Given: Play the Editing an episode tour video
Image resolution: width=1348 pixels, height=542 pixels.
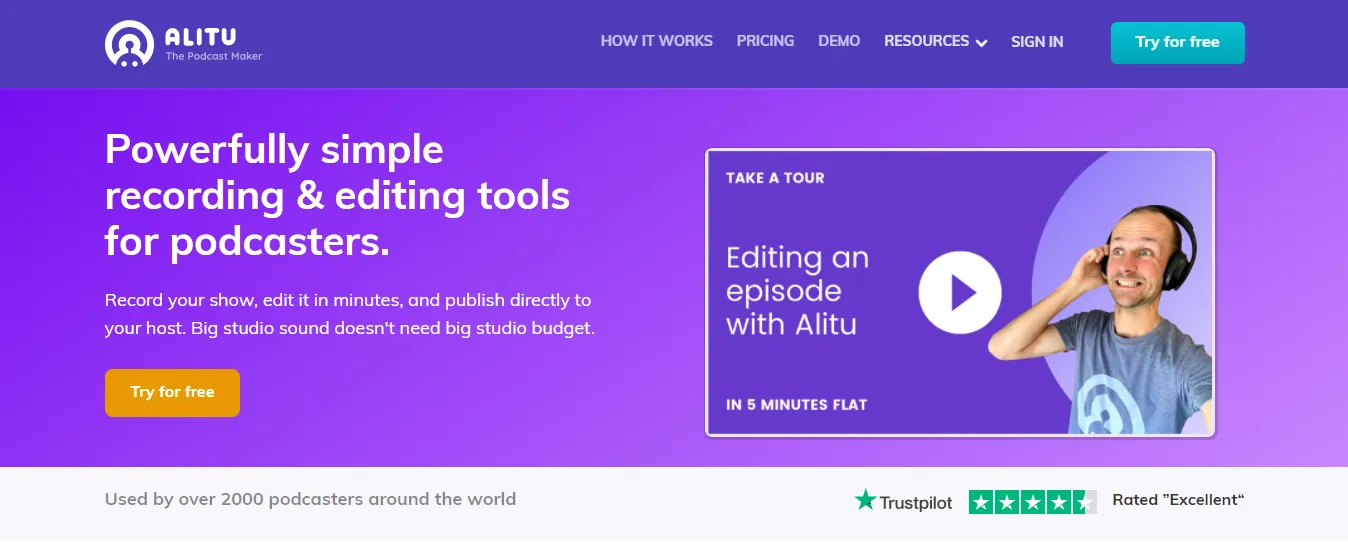Looking at the screenshot, I should [x=960, y=293].
